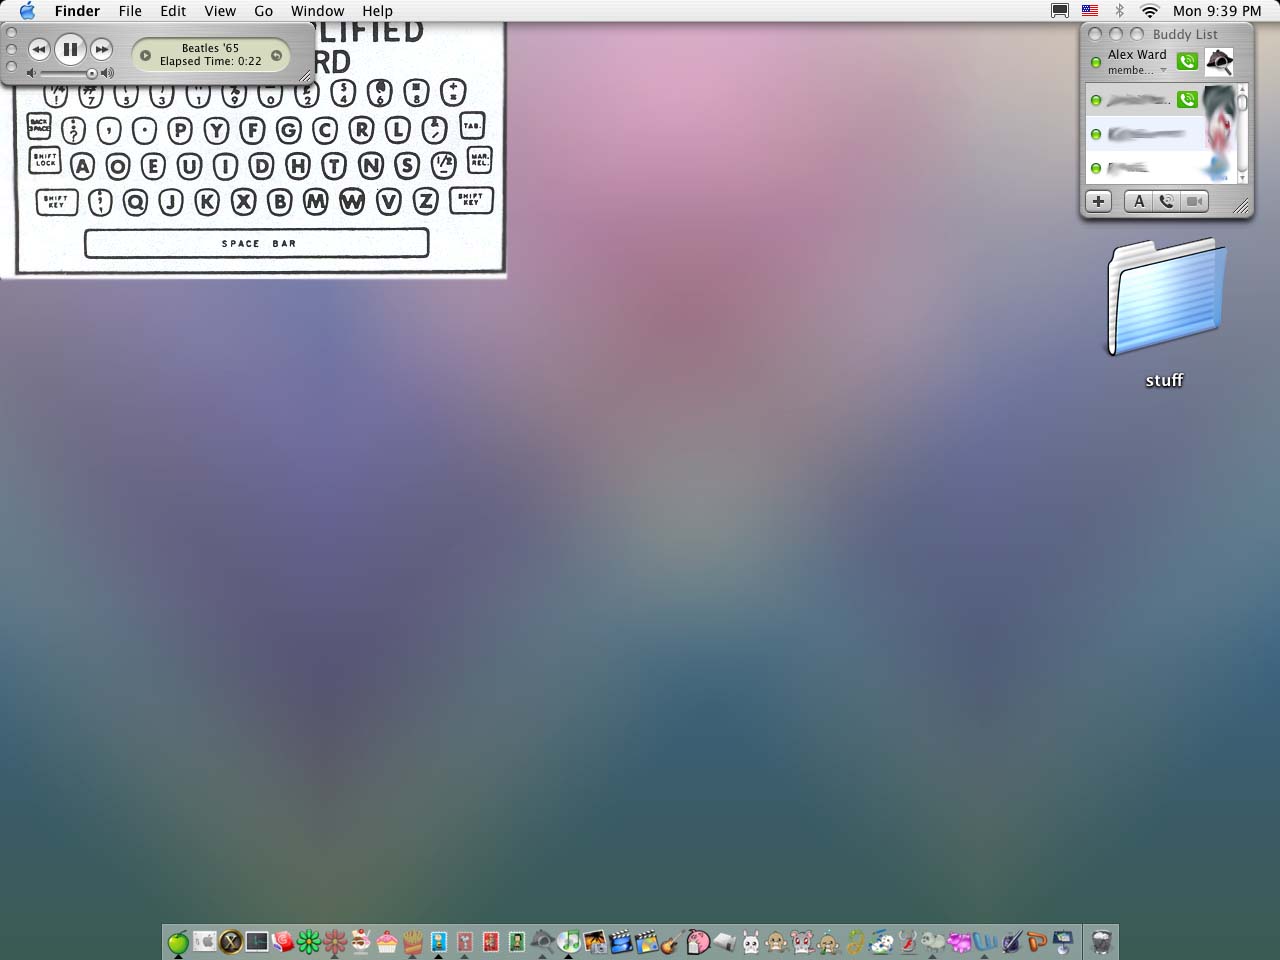Screen dimensions: 1280x960
Task: Click Alex Ward's green audio chat icon
Action: (1187, 62)
